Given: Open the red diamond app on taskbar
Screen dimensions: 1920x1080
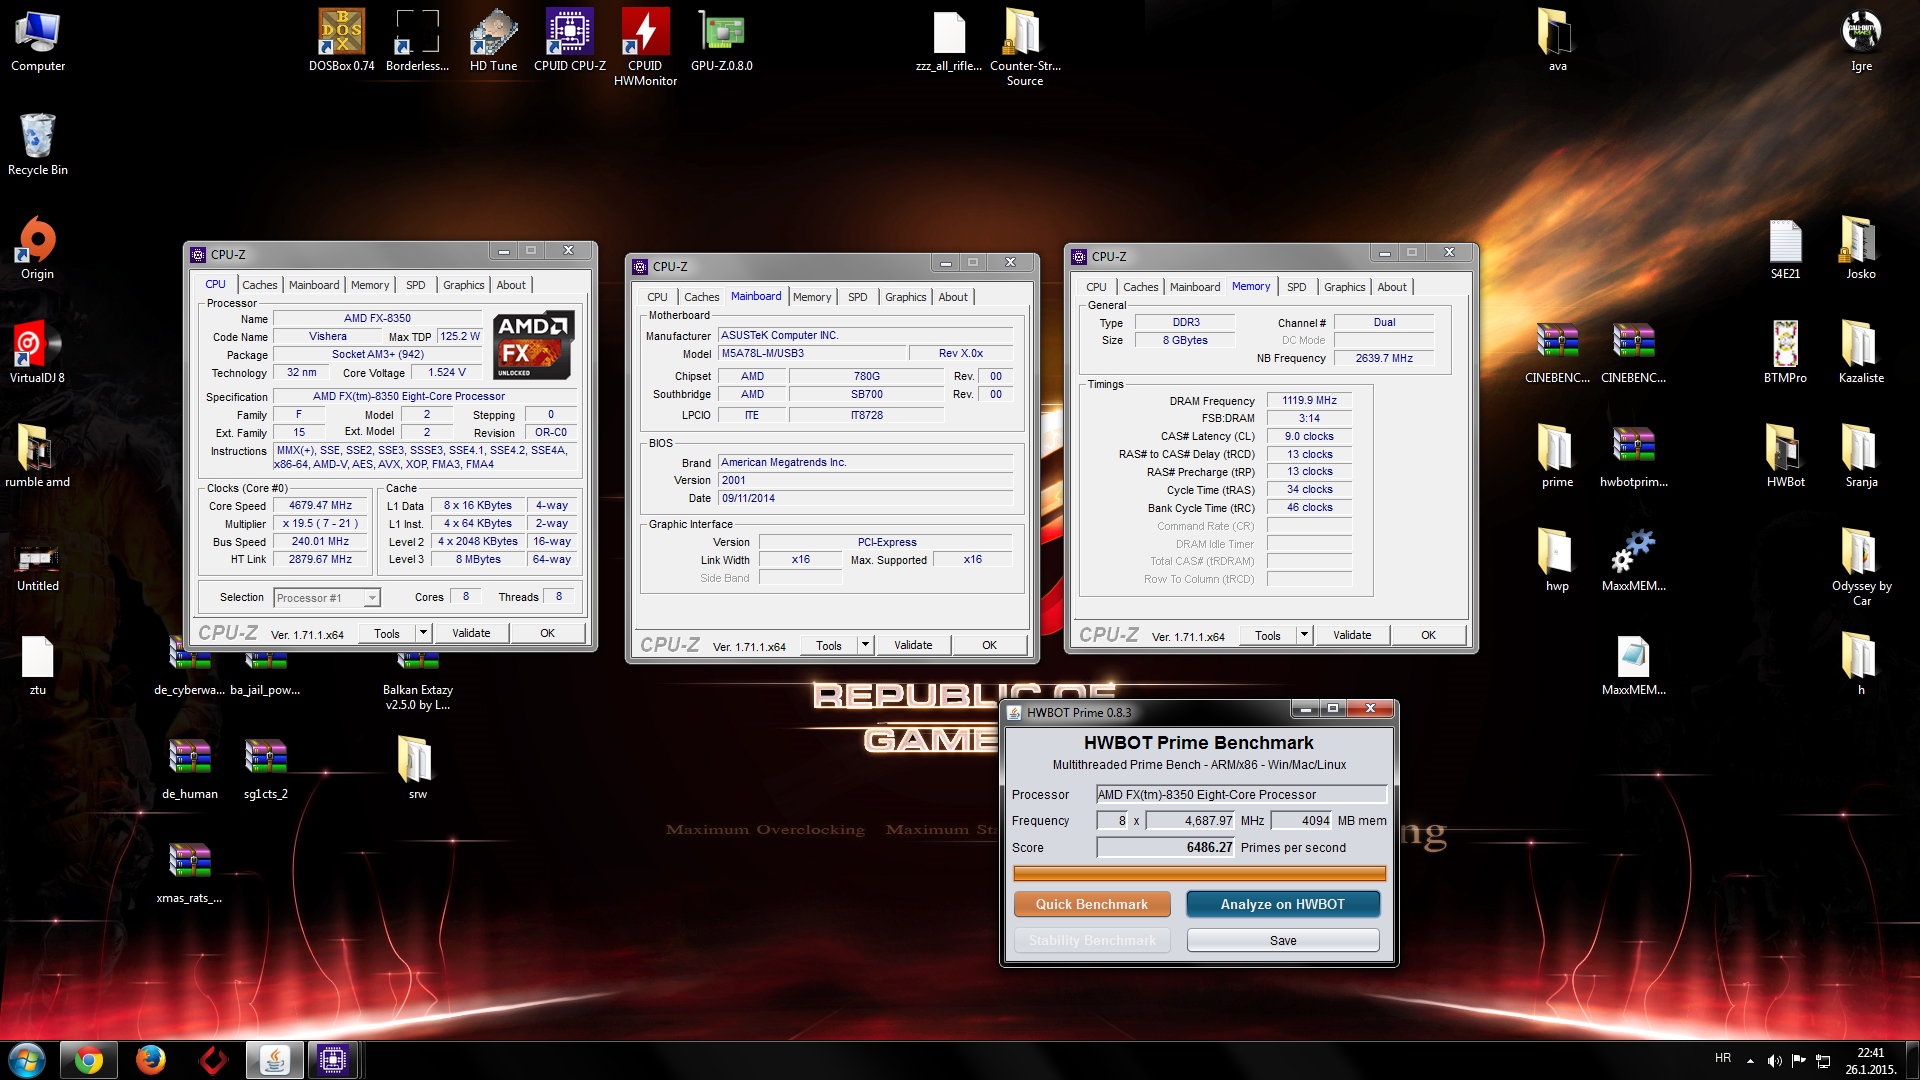Looking at the screenshot, I should [212, 1060].
